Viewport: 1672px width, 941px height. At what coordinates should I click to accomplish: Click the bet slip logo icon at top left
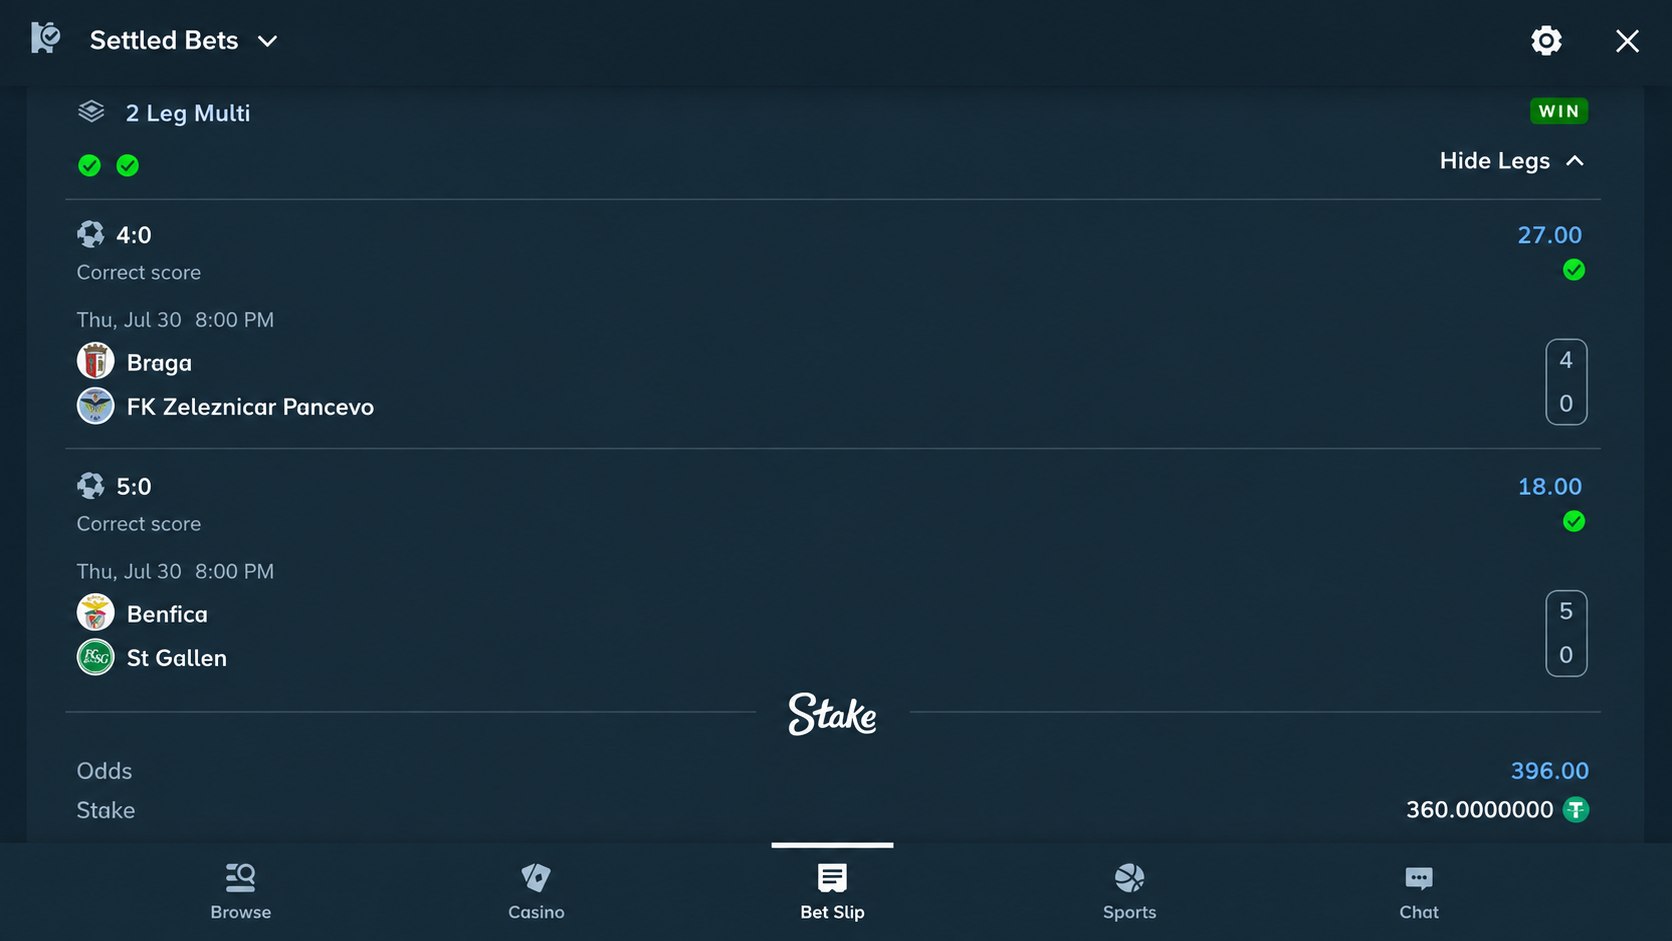click(x=45, y=38)
